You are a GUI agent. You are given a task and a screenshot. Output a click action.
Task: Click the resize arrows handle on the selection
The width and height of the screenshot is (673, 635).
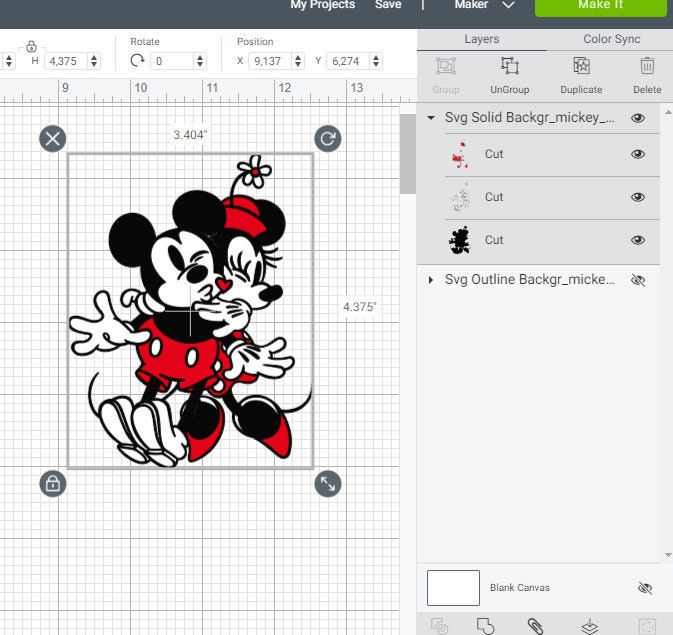[327, 484]
